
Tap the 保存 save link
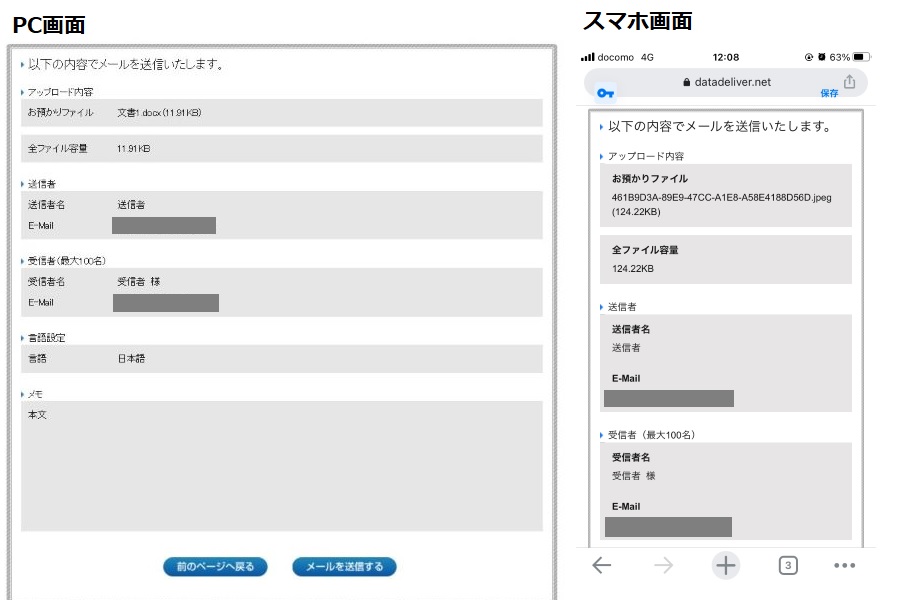(x=829, y=93)
